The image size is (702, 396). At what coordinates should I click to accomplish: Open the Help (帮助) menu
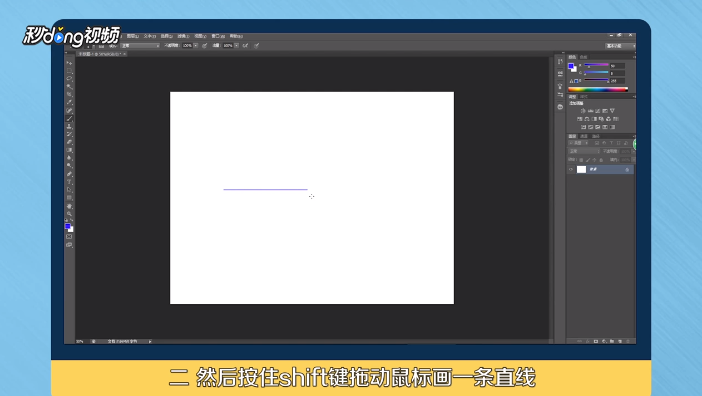(236, 36)
